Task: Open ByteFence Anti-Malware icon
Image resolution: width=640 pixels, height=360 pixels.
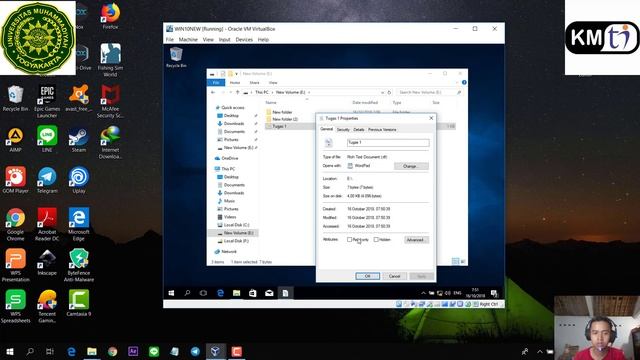Action: [79, 265]
